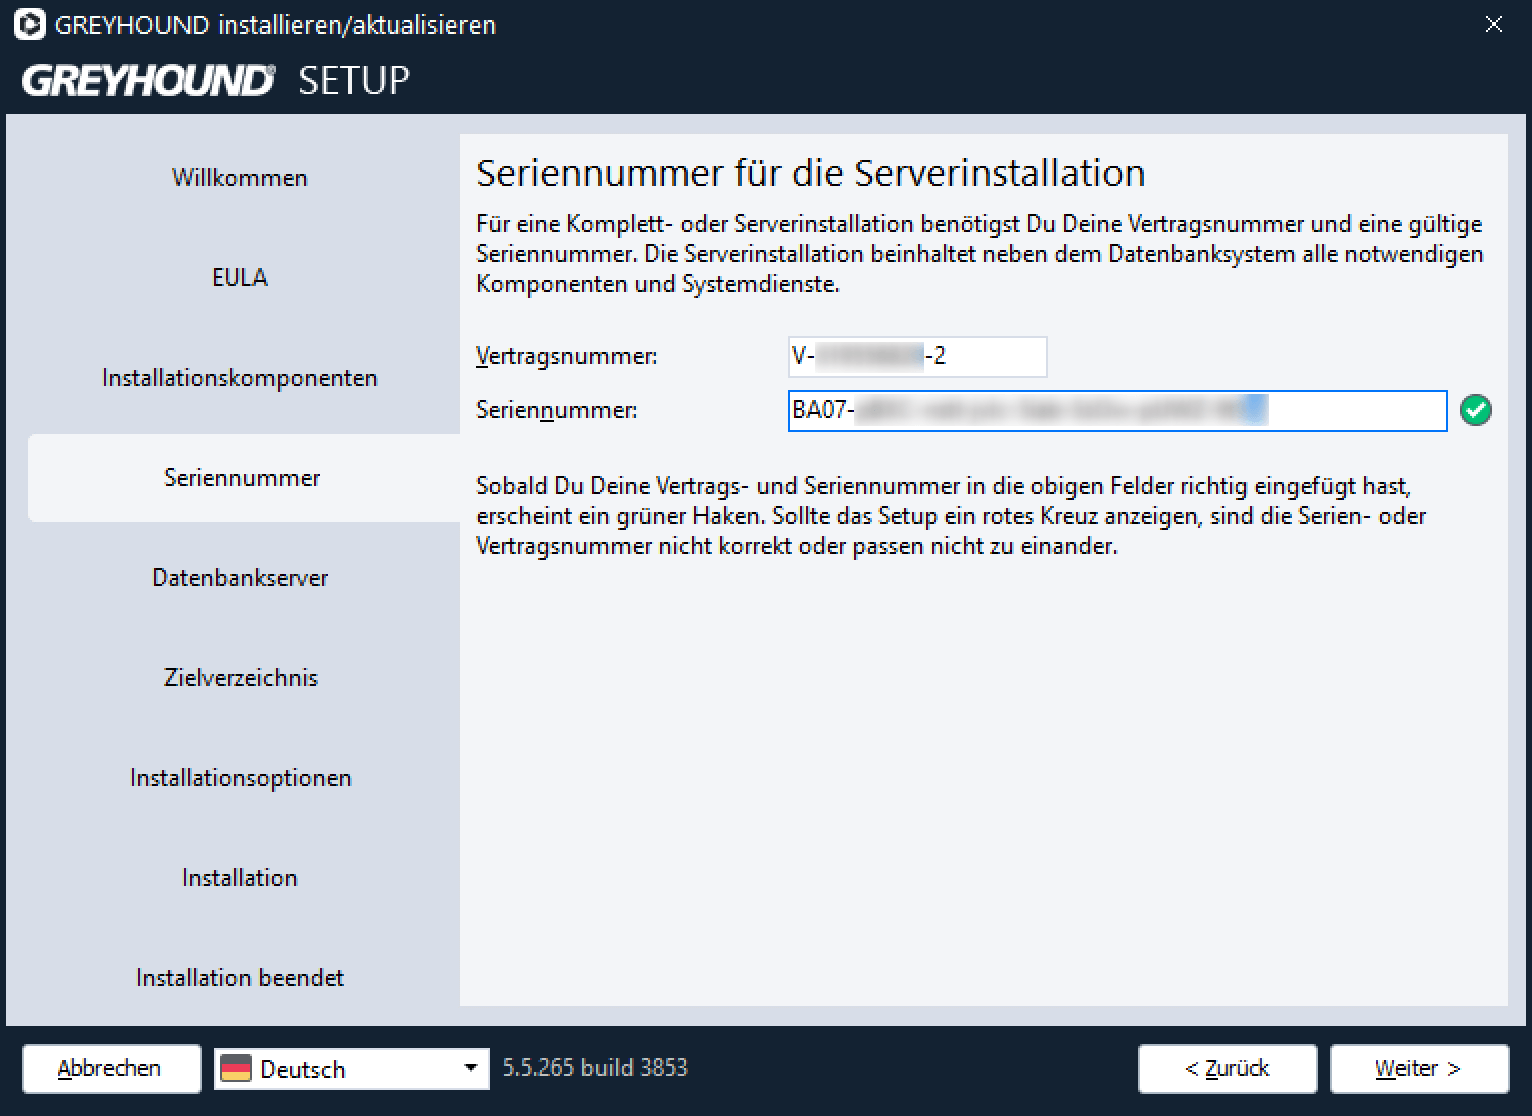Go to the Zielverzeichnis step
Screen dimensions: 1532x1116
click(240, 678)
